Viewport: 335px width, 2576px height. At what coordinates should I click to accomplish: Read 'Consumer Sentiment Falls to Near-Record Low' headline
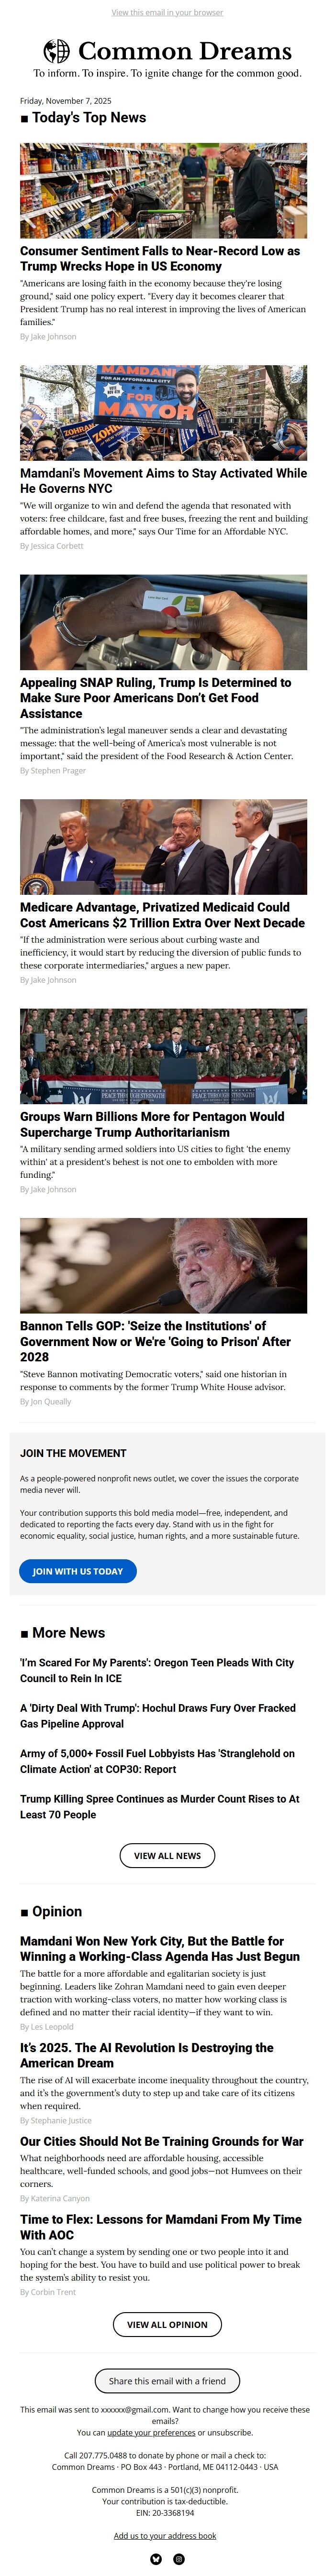(x=160, y=258)
